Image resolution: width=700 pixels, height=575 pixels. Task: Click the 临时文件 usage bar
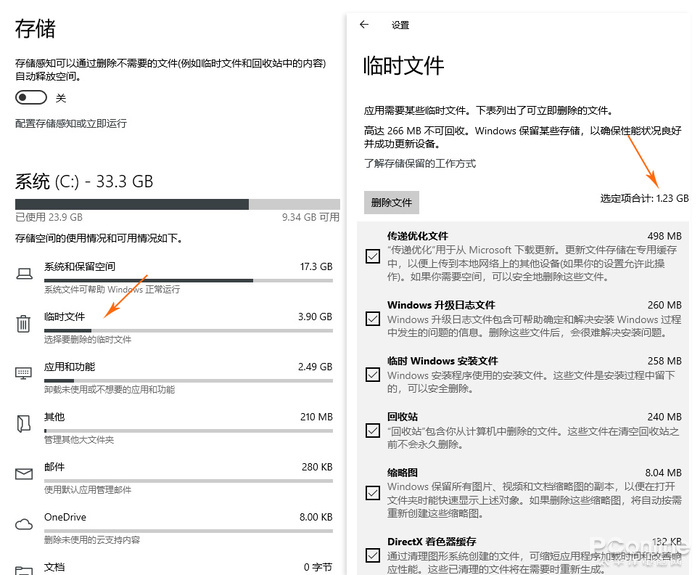(188, 330)
